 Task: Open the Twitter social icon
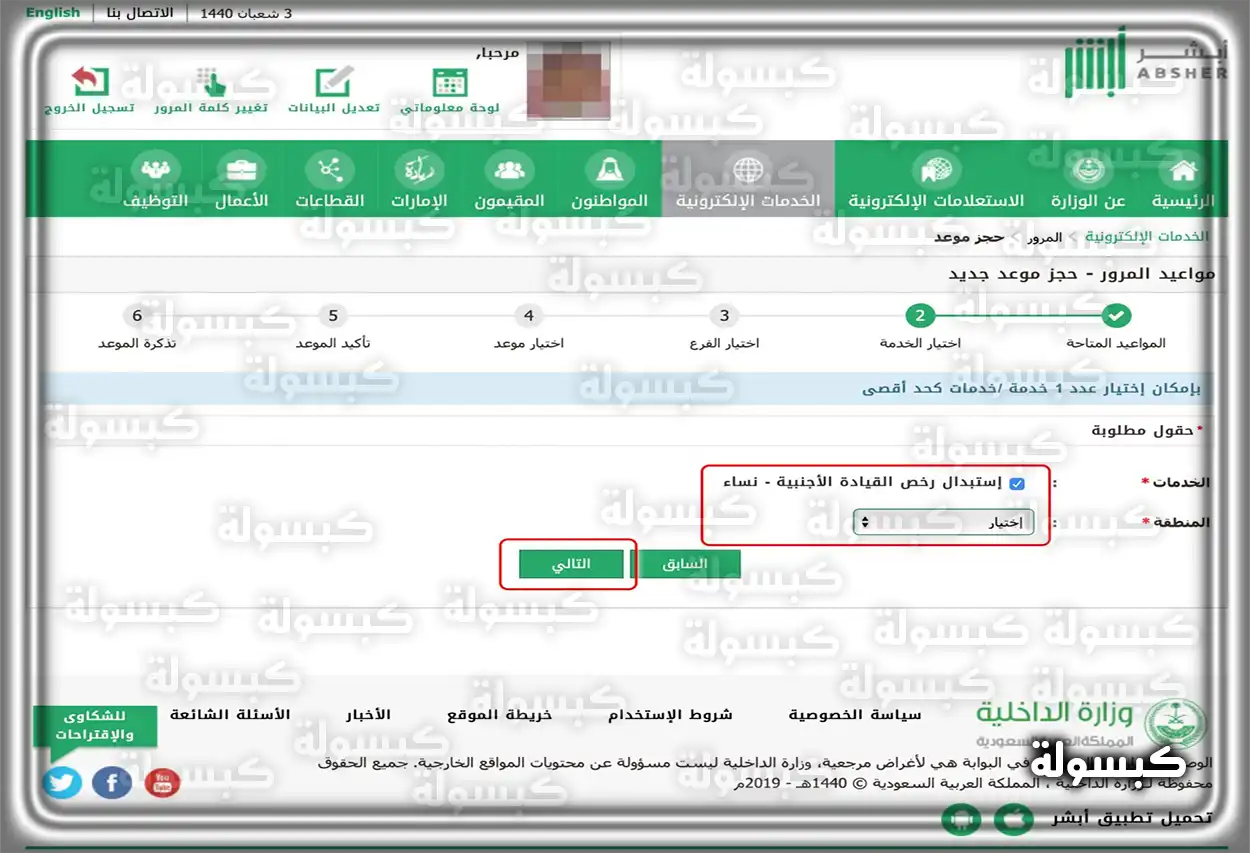coord(62,783)
